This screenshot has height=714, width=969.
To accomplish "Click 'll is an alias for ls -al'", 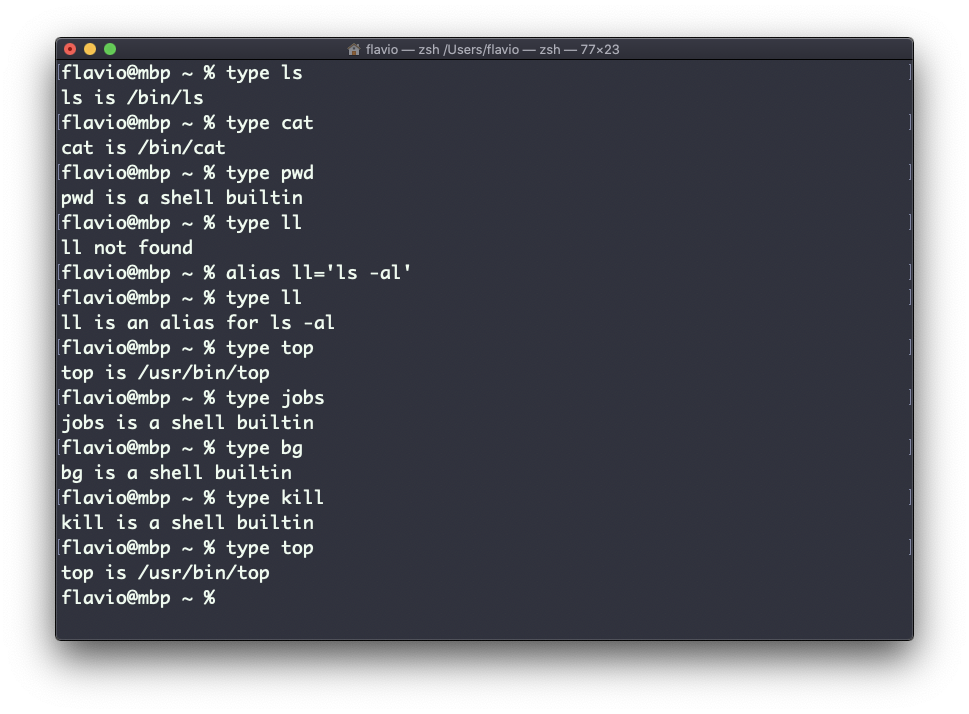I will (x=198, y=323).
